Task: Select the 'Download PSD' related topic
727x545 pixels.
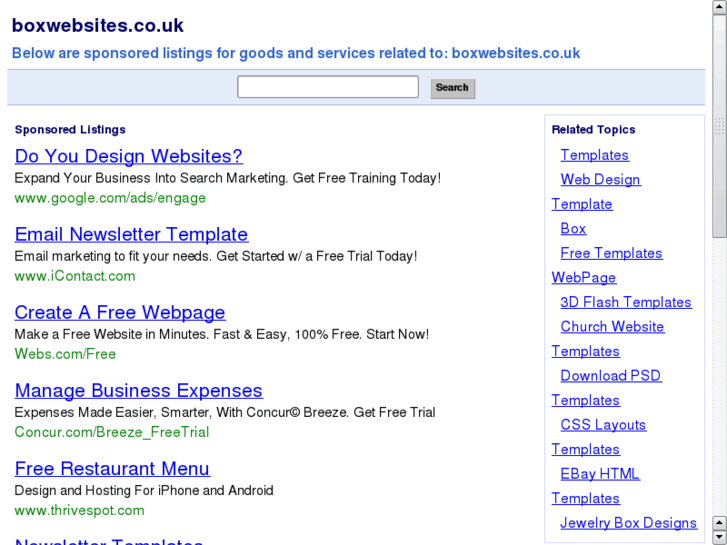Action: tap(610, 376)
